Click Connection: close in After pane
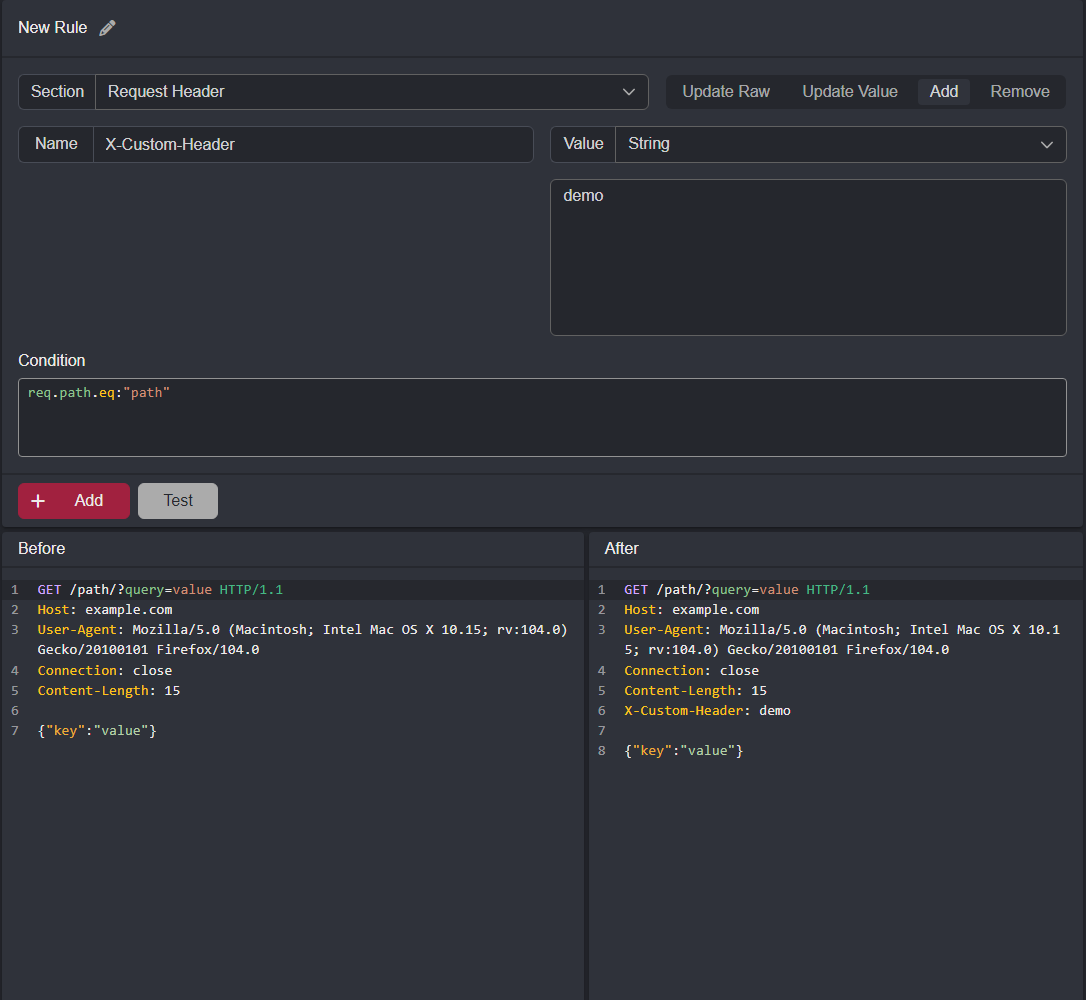This screenshot has width=1086, height=1000. tap(691, 670)
